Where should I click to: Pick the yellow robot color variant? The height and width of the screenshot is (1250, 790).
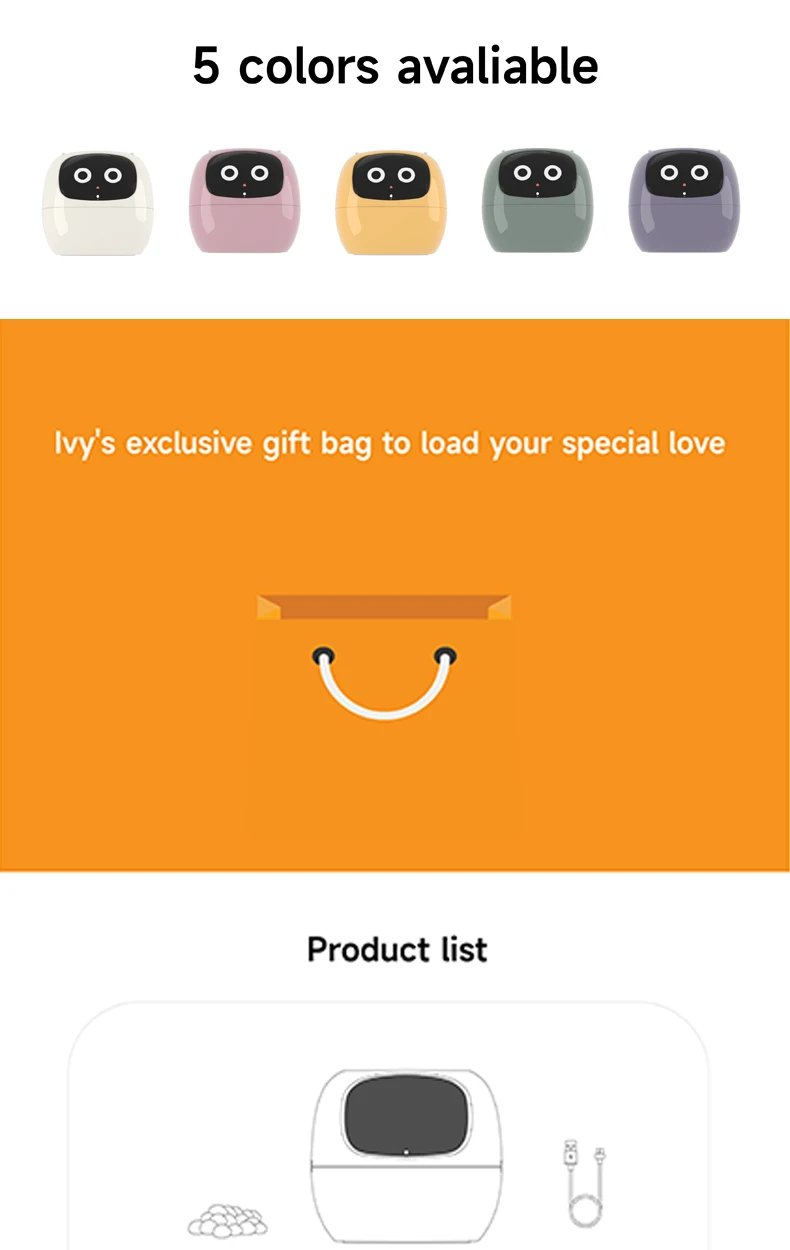[x=390, y=201]
